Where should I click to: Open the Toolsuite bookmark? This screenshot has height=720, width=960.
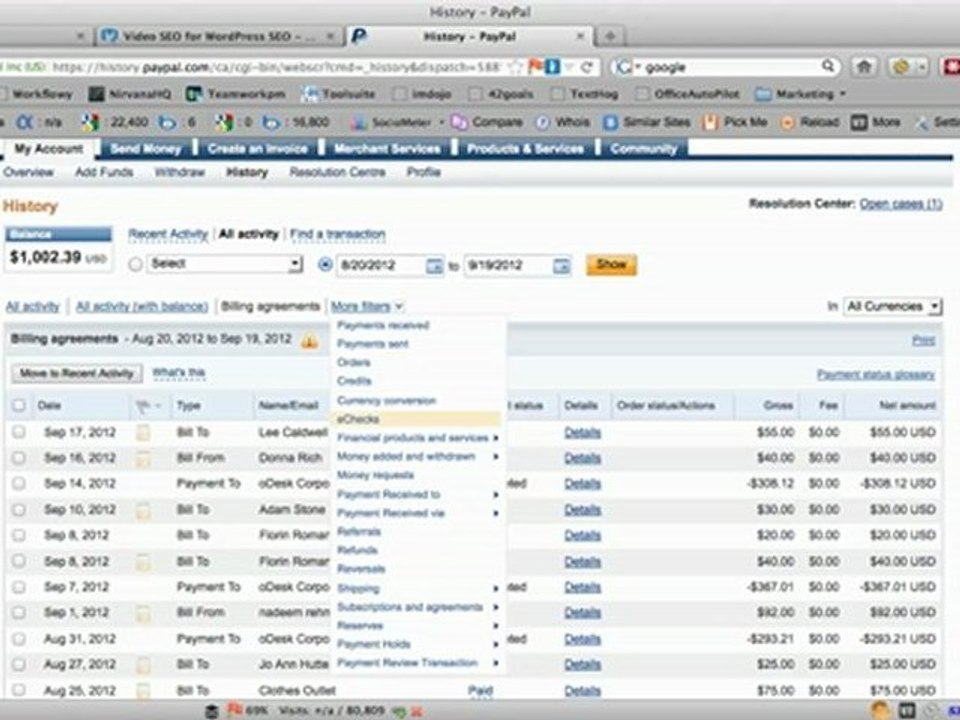(x=339, y=94)
